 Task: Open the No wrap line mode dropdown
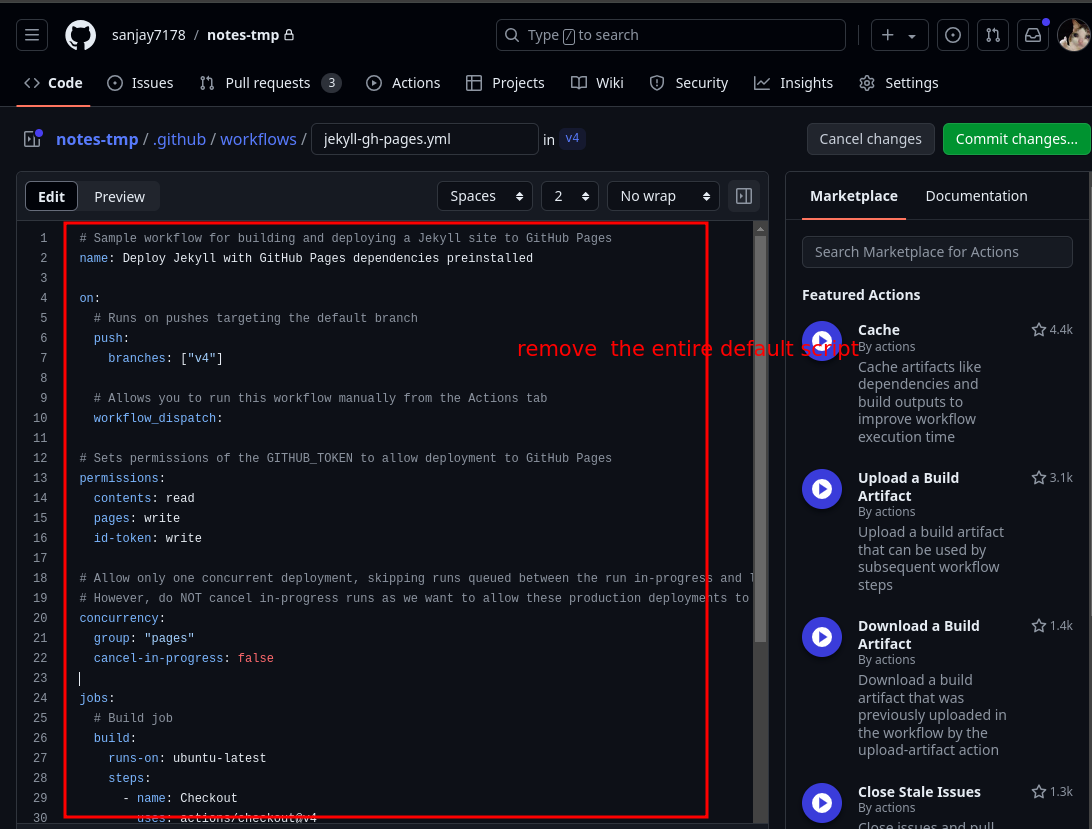662,196
